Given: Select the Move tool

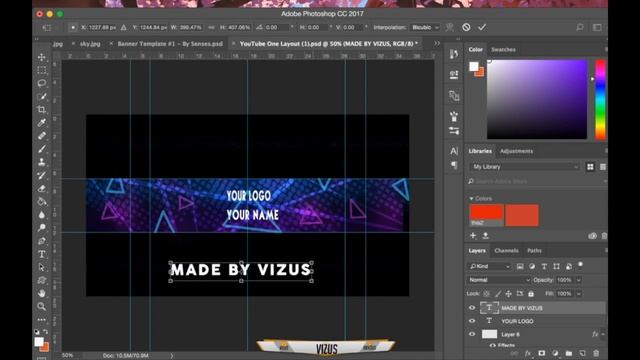Looking at the screenshot, I should (42, 57).
